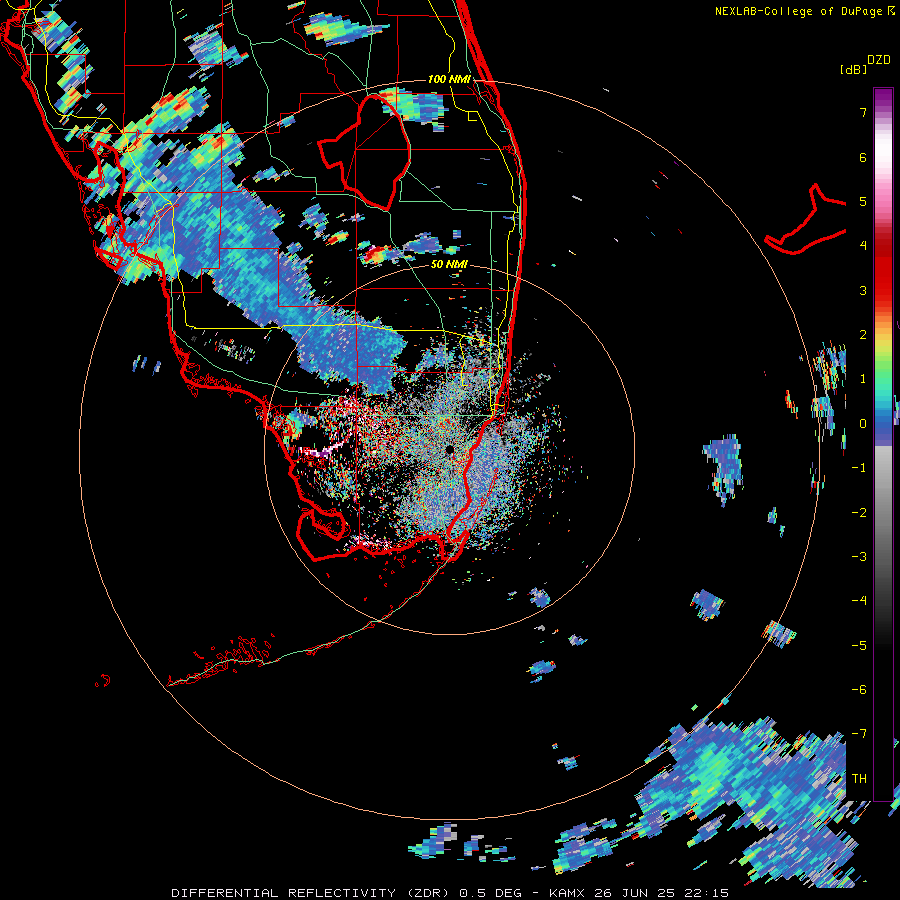Click the -6 value on the color scale
Viewport: 900px width, 900px height.
(x=859, y=690)
